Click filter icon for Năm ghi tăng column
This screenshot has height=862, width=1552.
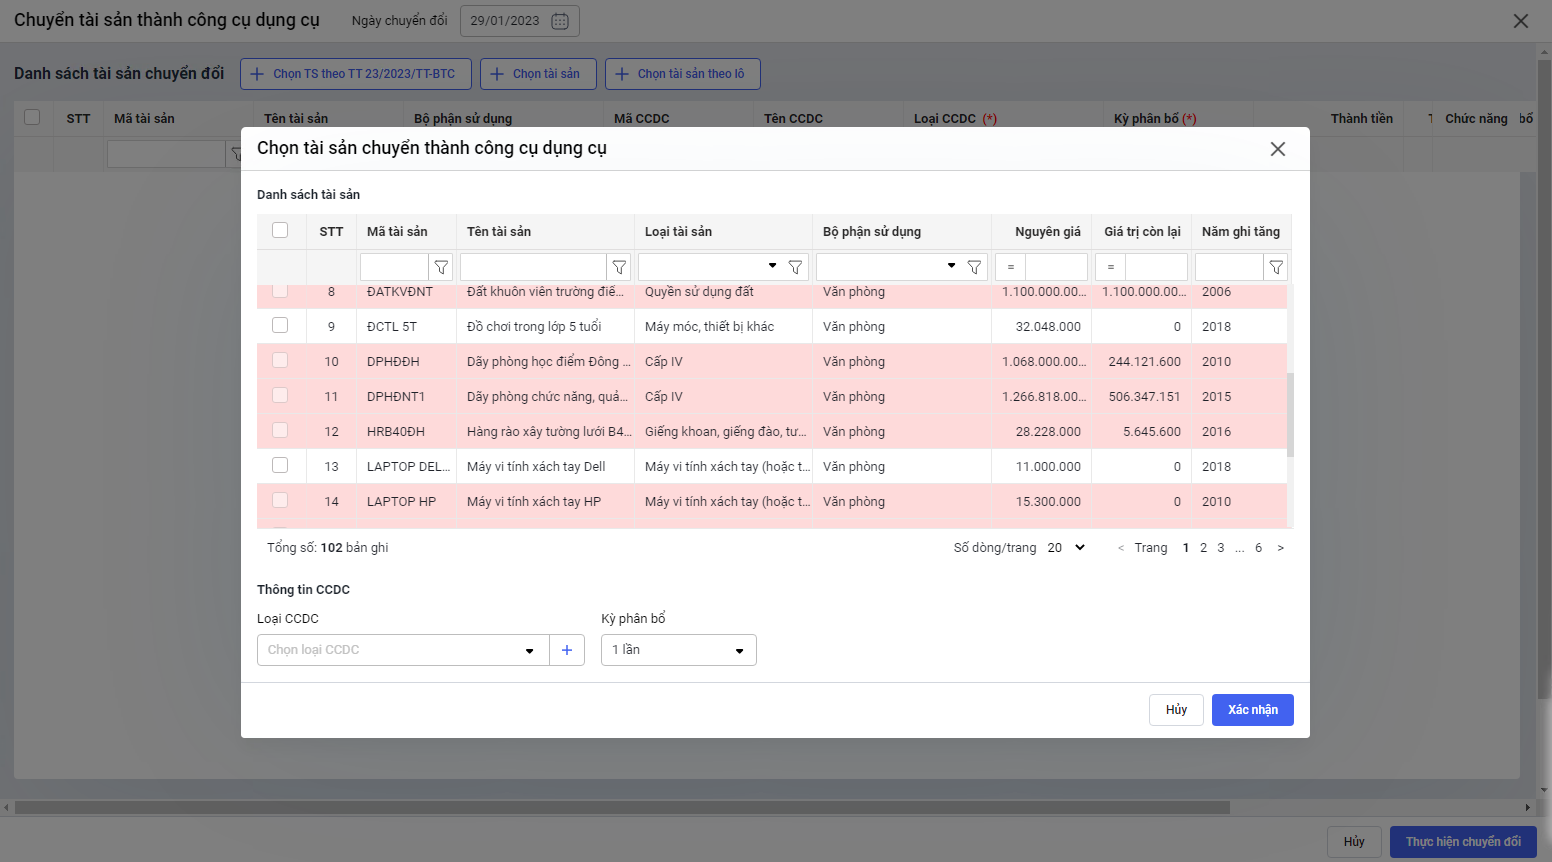(x=1275, y=267)
